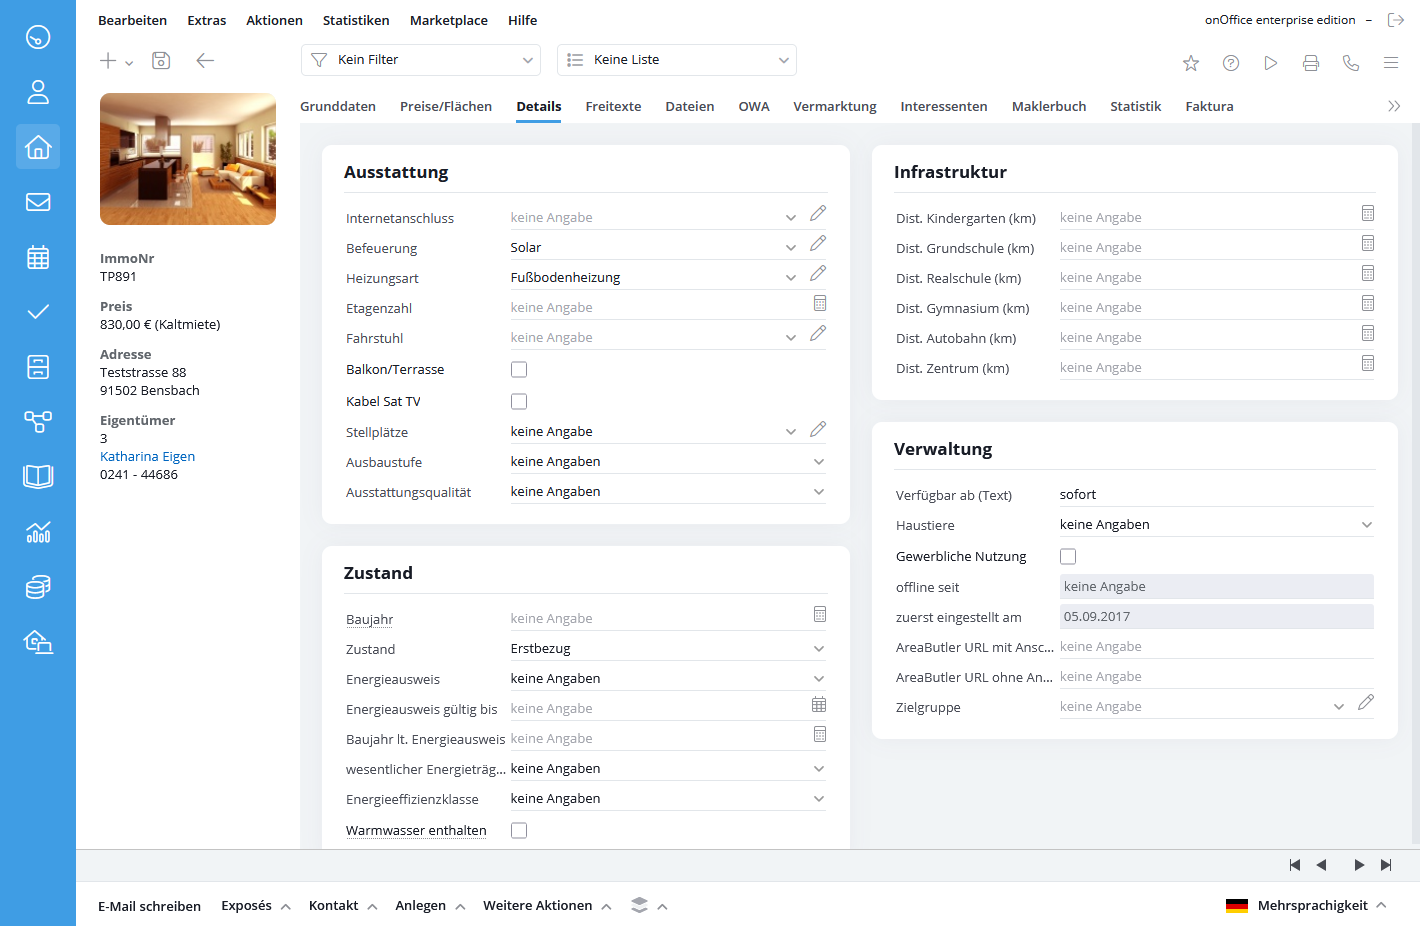
Task: Switch to Vermarktung tab
Action: 835,107
